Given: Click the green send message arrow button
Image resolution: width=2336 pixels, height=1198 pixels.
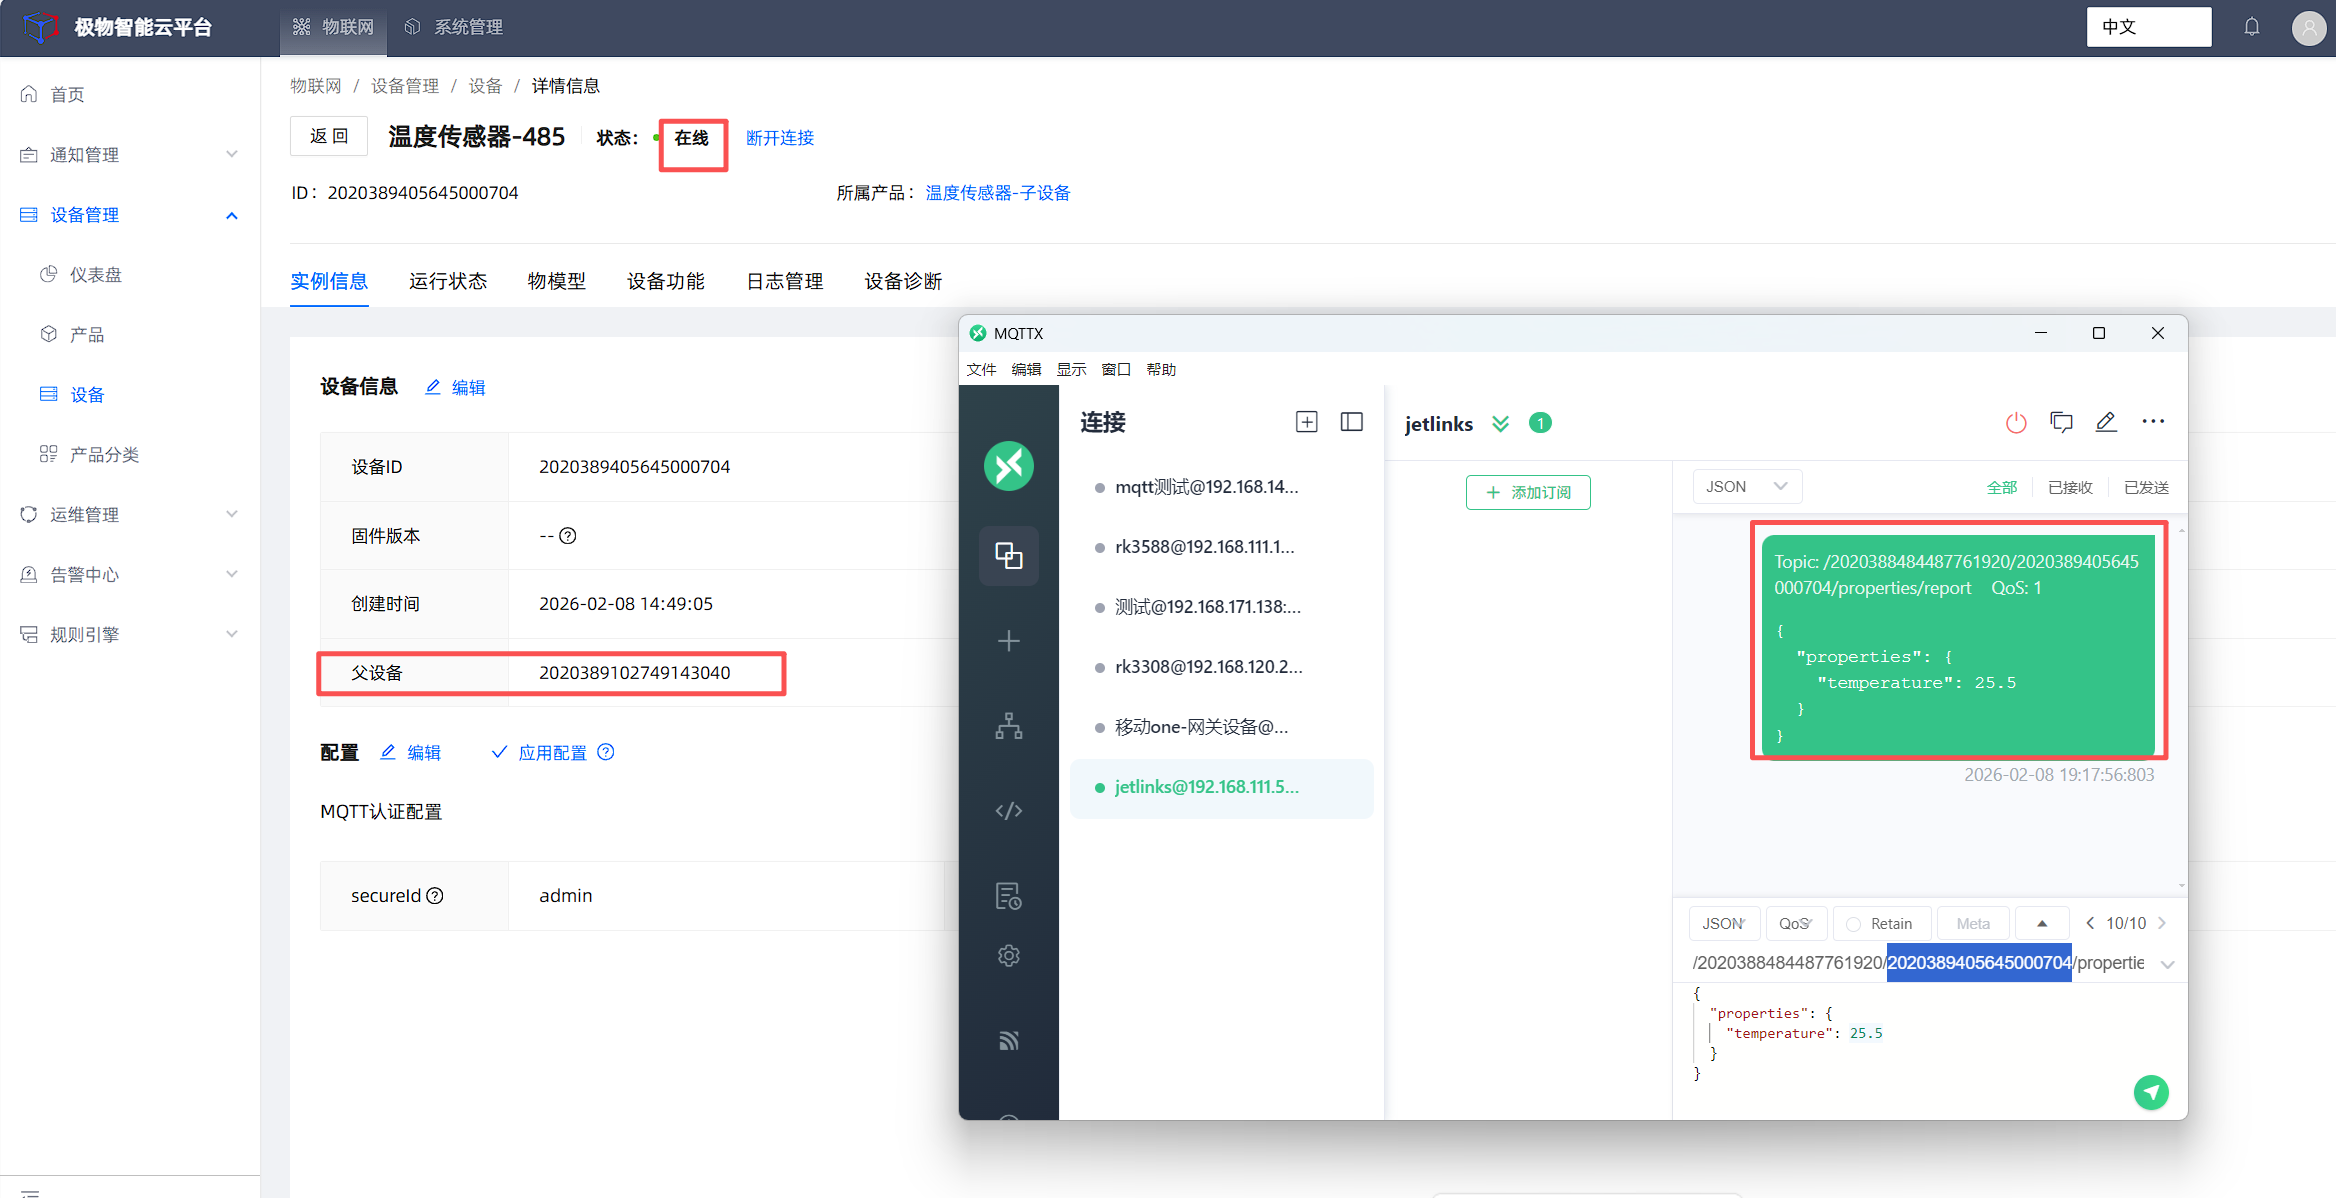Looking at the screenshot, I should (2150, 1092).
